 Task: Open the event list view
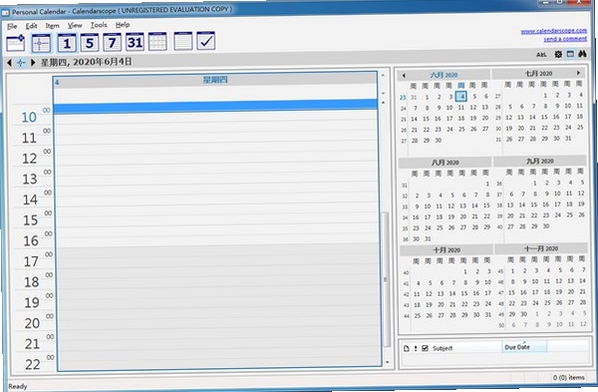tap(183, 41)
